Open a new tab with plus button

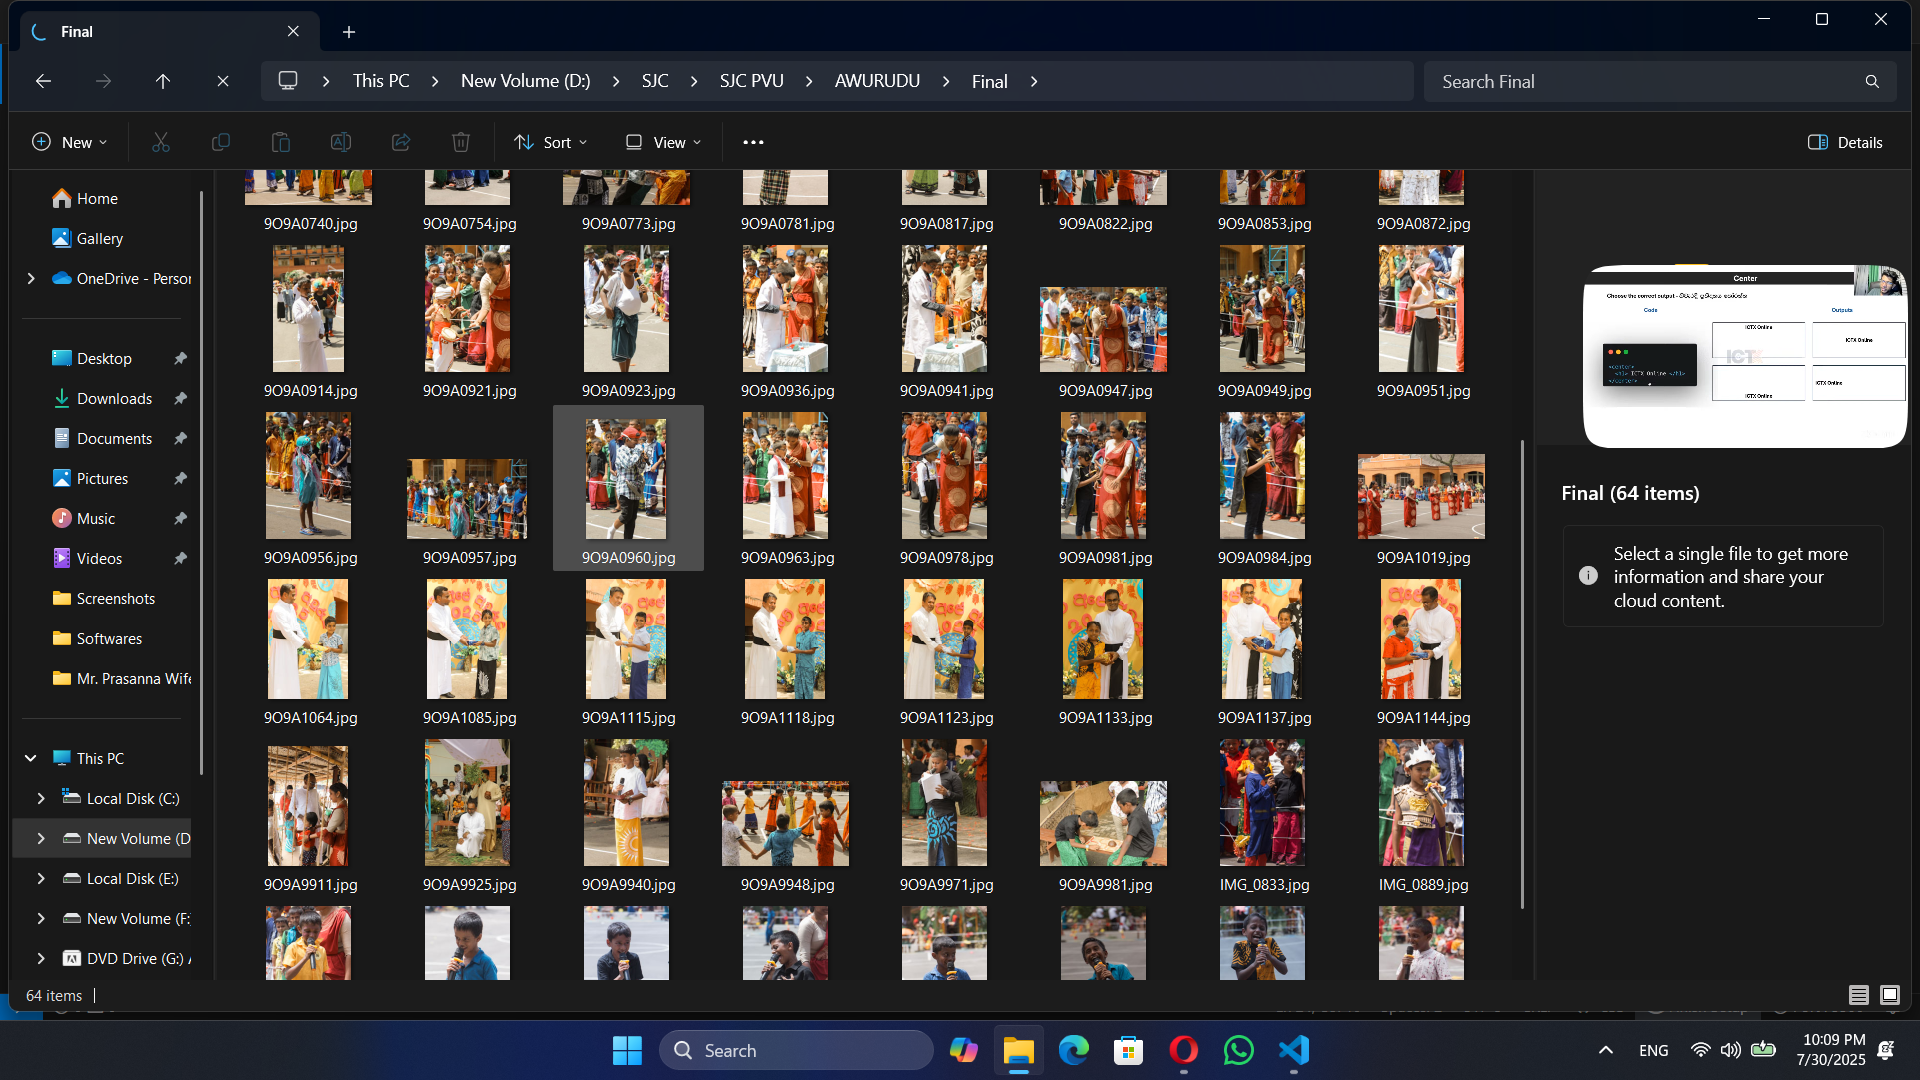[x=349, y=32]
